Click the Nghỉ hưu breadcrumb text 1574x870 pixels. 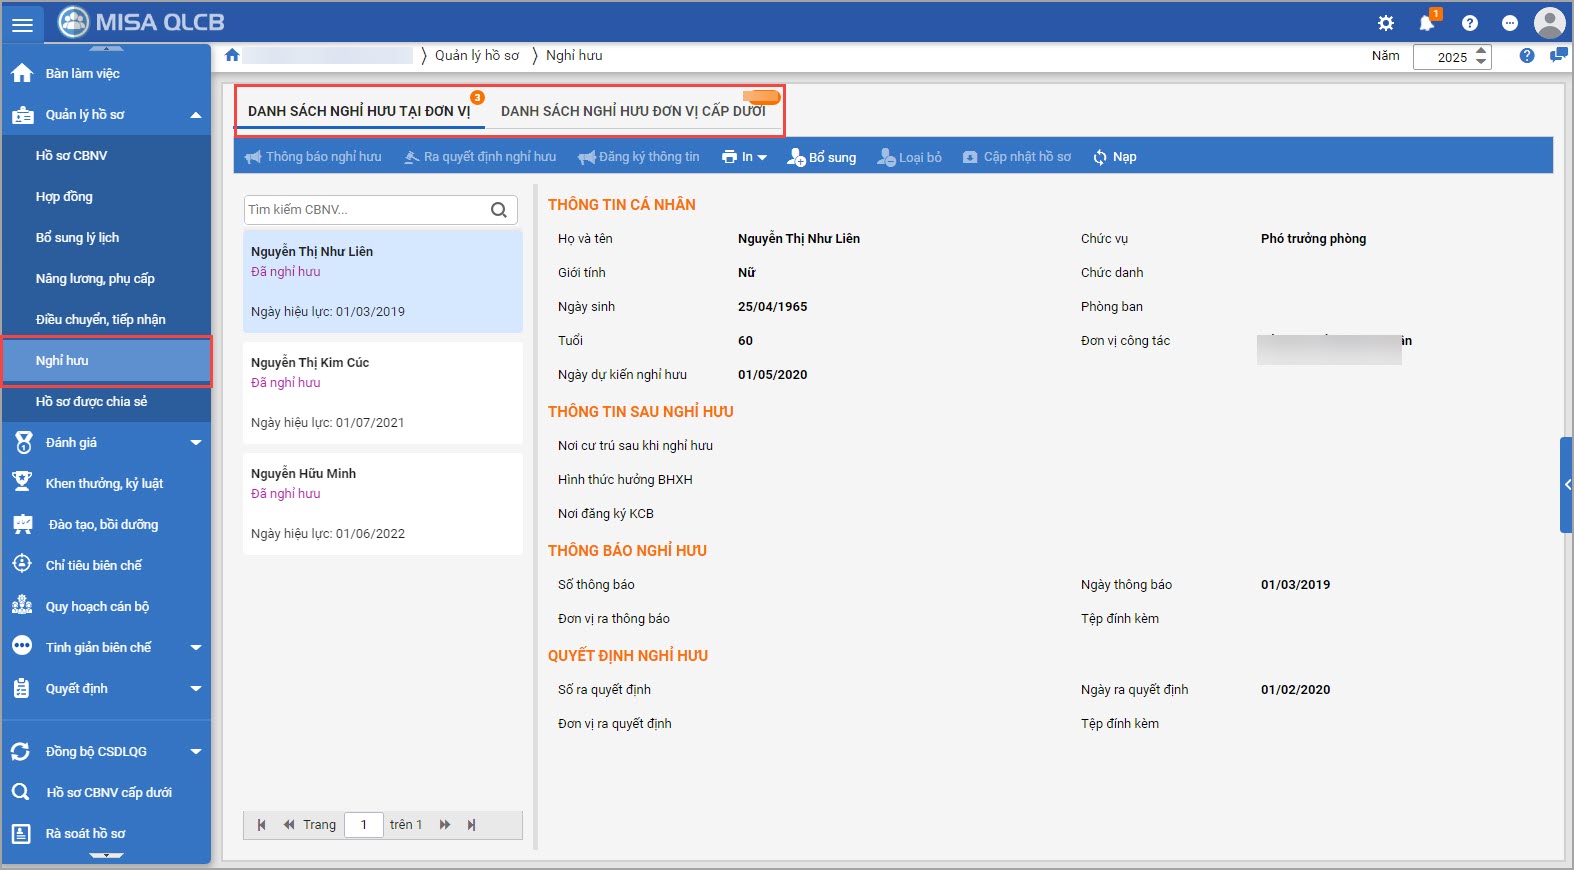point(574,56)
